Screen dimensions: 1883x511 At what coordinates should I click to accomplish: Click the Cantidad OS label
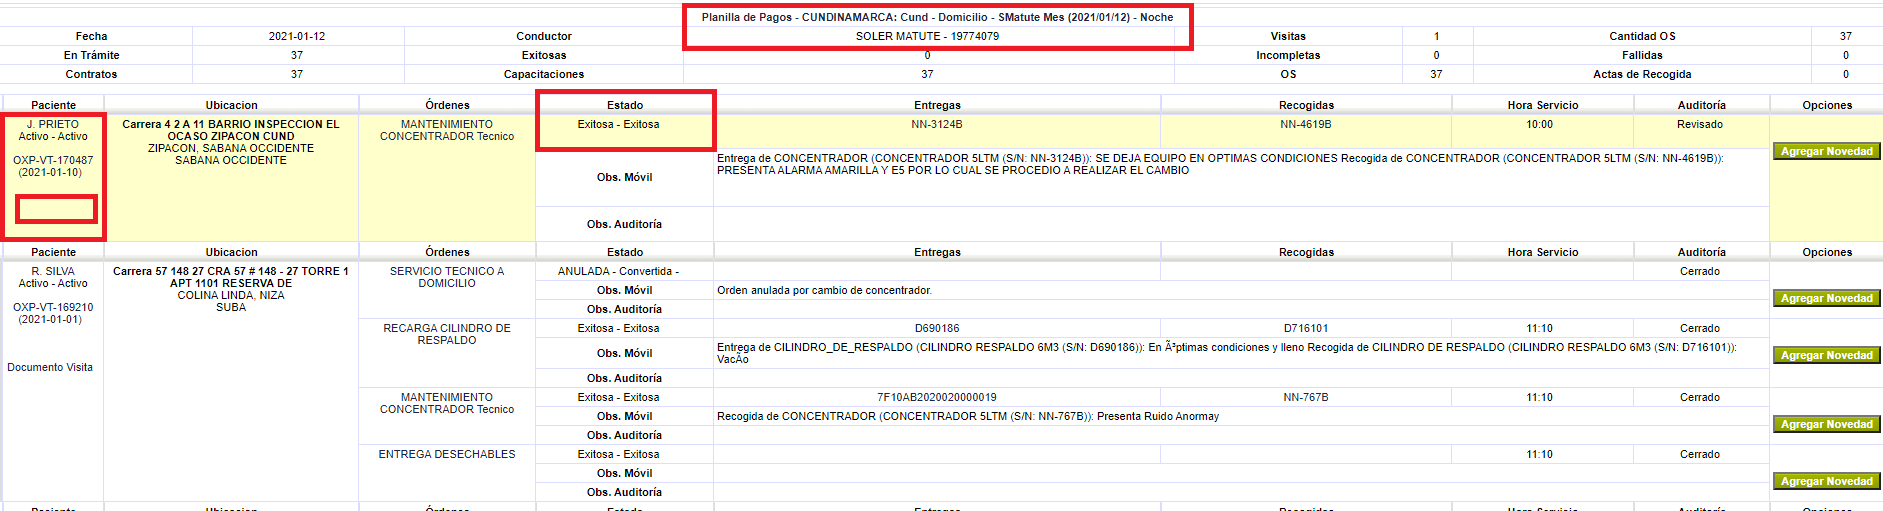pyautogui.click(x=1642, y=36)
